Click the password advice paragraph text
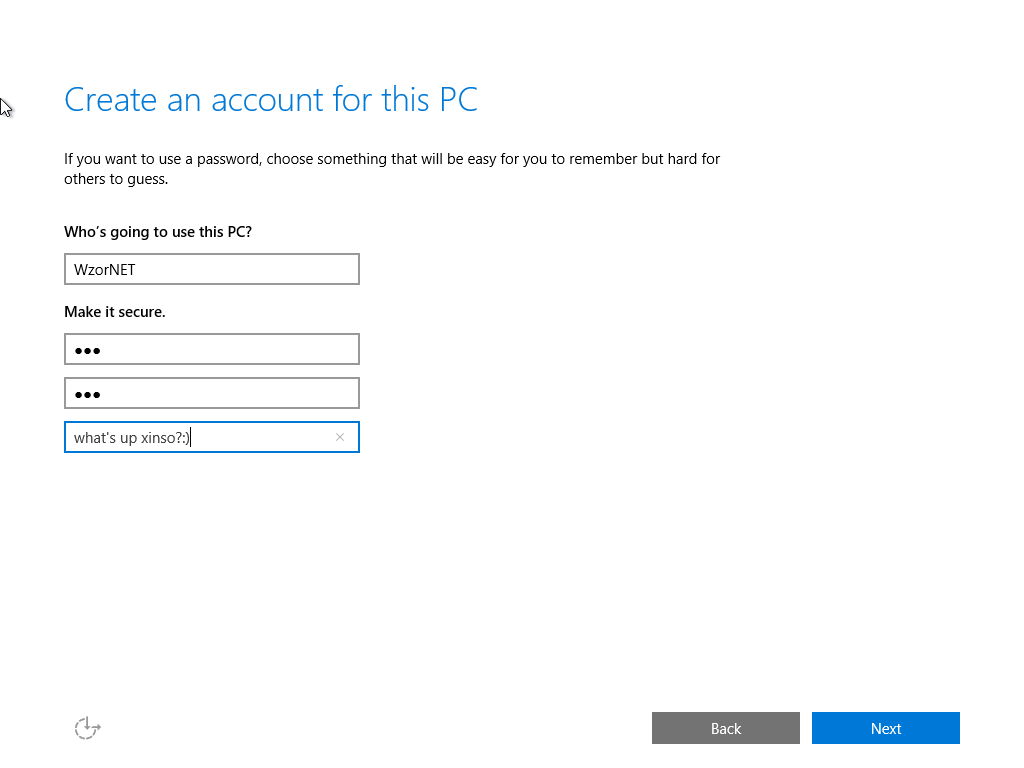The width and height of the screenshot is (1024, 768). [x=392, y=168]
